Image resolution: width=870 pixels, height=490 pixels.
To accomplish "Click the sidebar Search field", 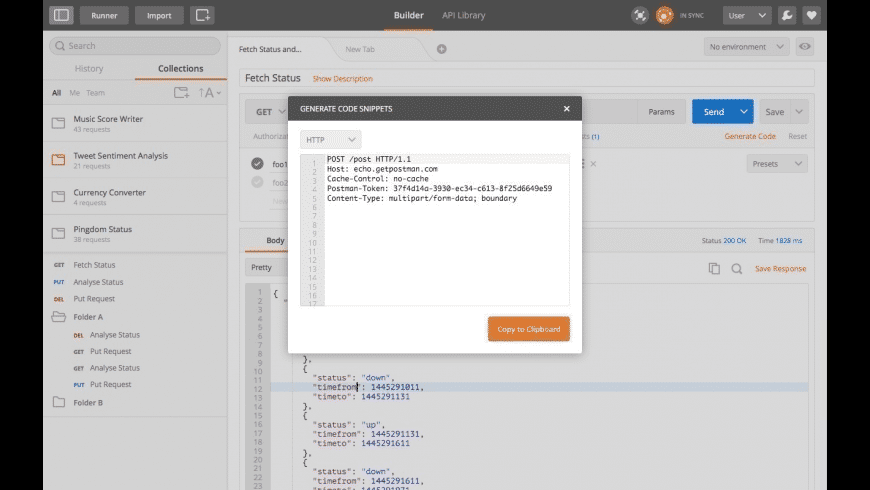I will click(x=135, y=46).
